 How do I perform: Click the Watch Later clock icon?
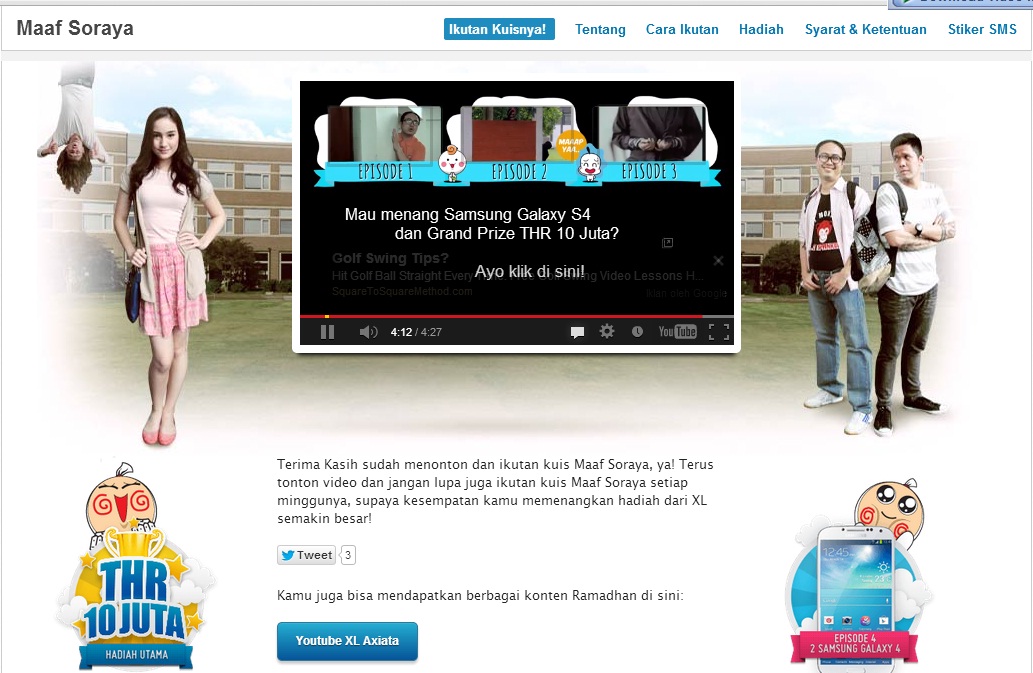pos(637,330)
